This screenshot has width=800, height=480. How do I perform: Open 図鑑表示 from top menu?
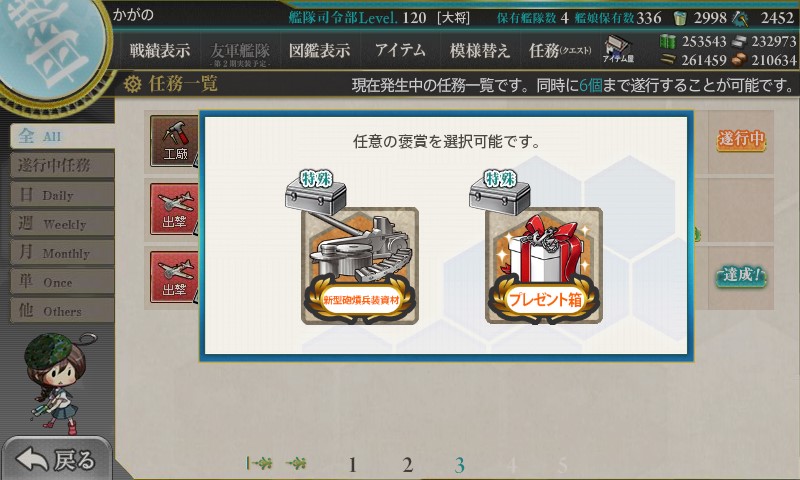(x=319, y=50)
